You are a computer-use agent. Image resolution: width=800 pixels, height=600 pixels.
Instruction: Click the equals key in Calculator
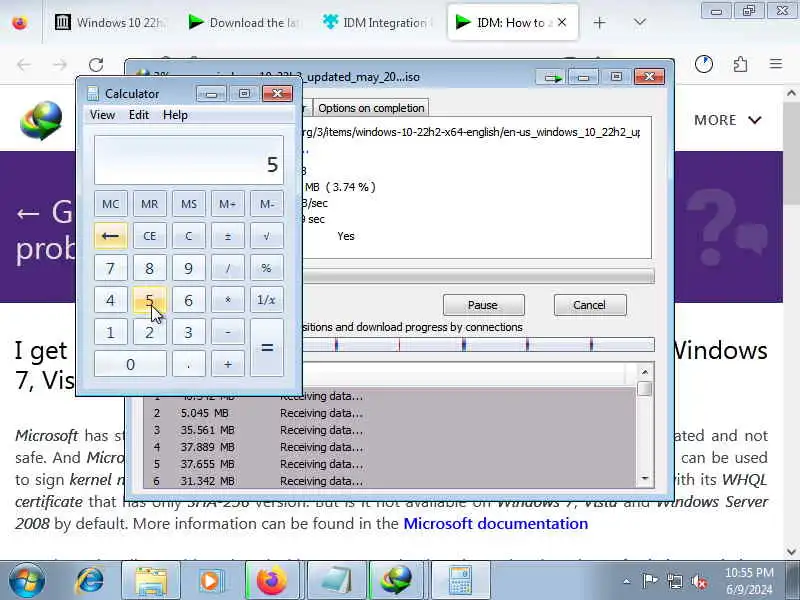[x=266, y=348]
